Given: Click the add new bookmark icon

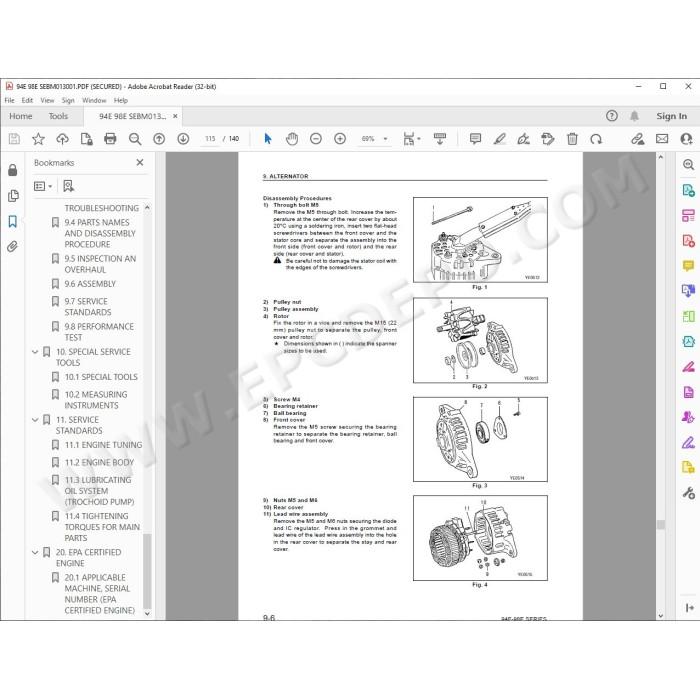Looking at the screenshot, I should point(68,186).
